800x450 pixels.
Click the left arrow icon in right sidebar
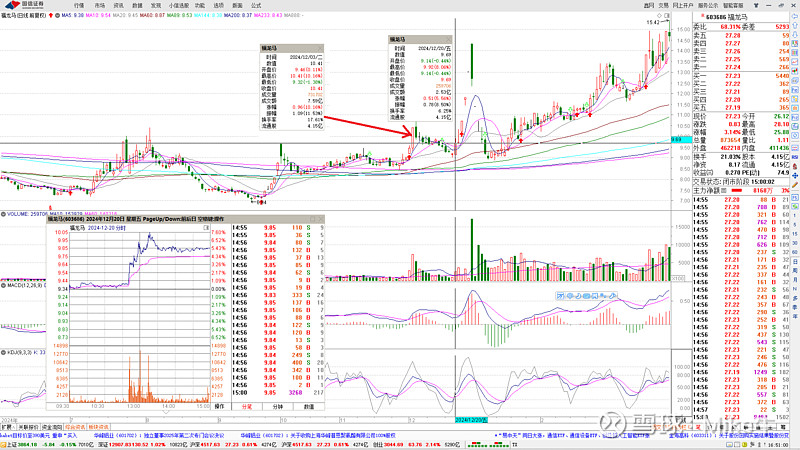(795, 16)
